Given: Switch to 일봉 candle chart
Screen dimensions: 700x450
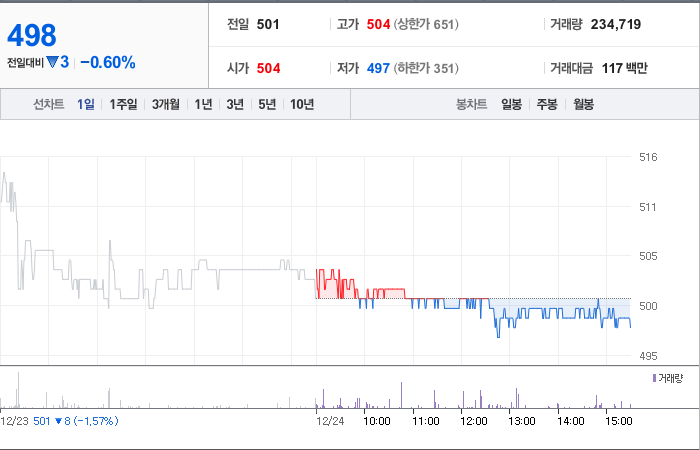Looking at the screenshot, I should click(511, 104).
